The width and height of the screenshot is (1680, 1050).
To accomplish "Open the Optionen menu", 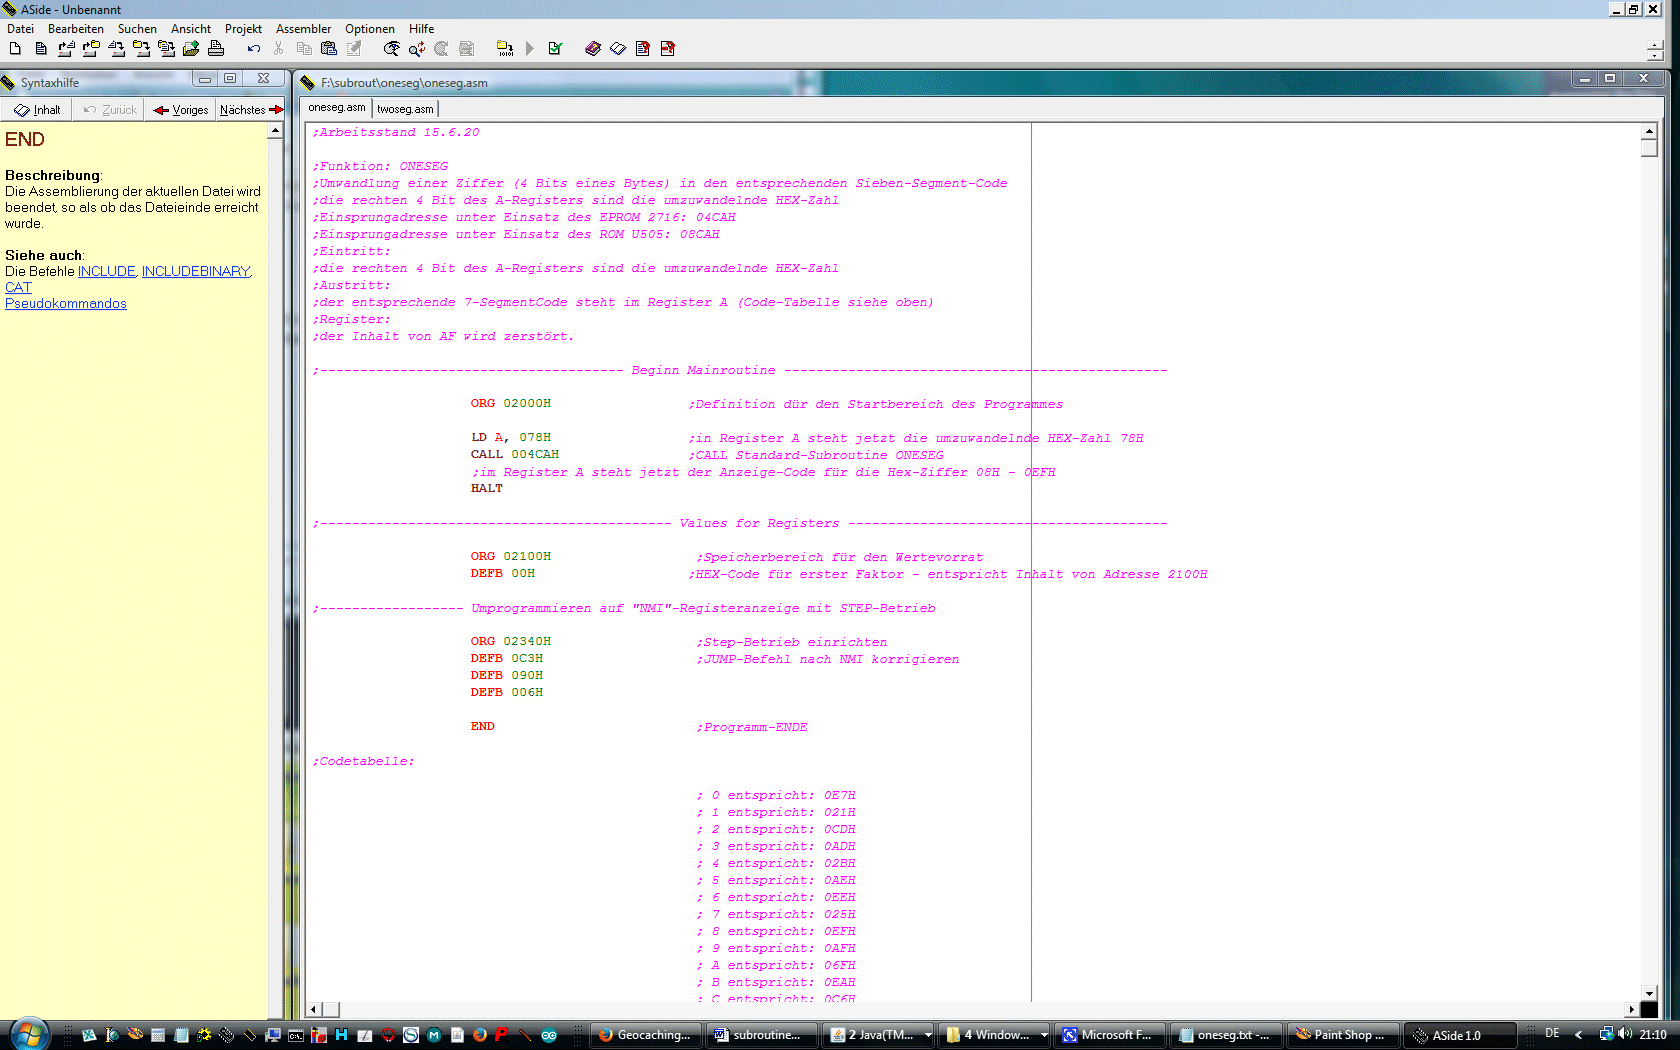I will (370, 29).
